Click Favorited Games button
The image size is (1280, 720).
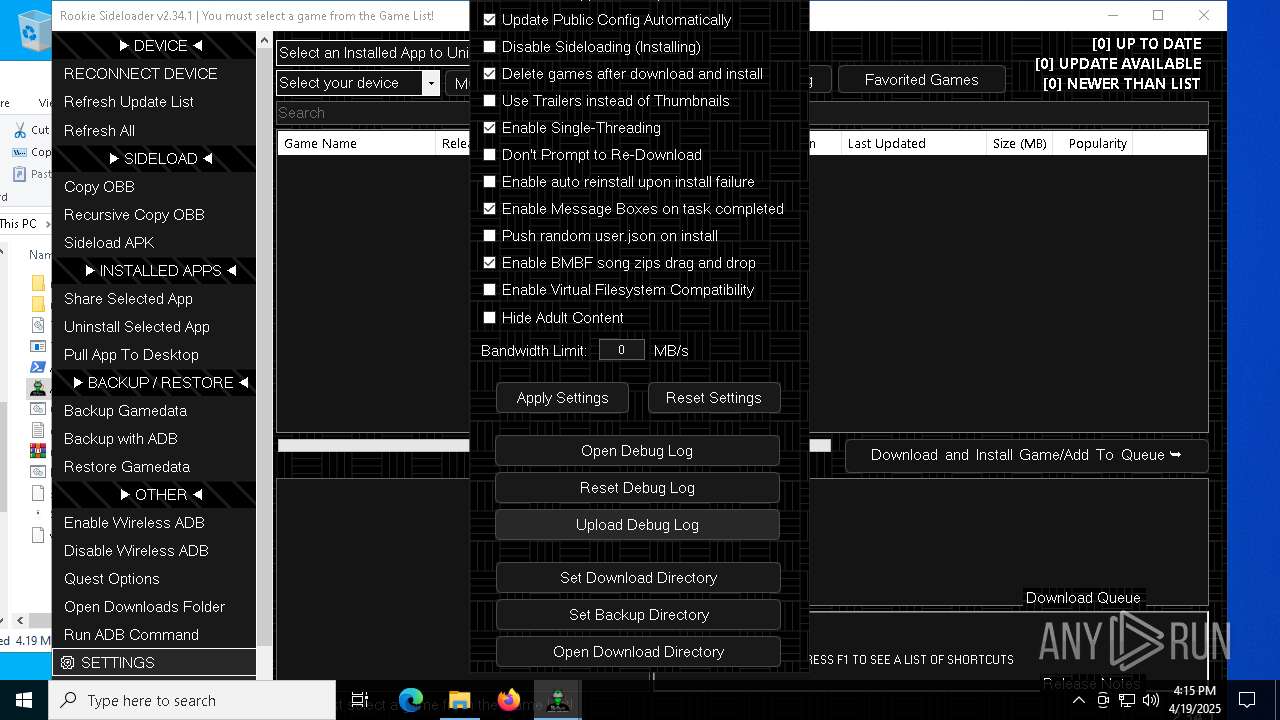(x=922, y=80)
